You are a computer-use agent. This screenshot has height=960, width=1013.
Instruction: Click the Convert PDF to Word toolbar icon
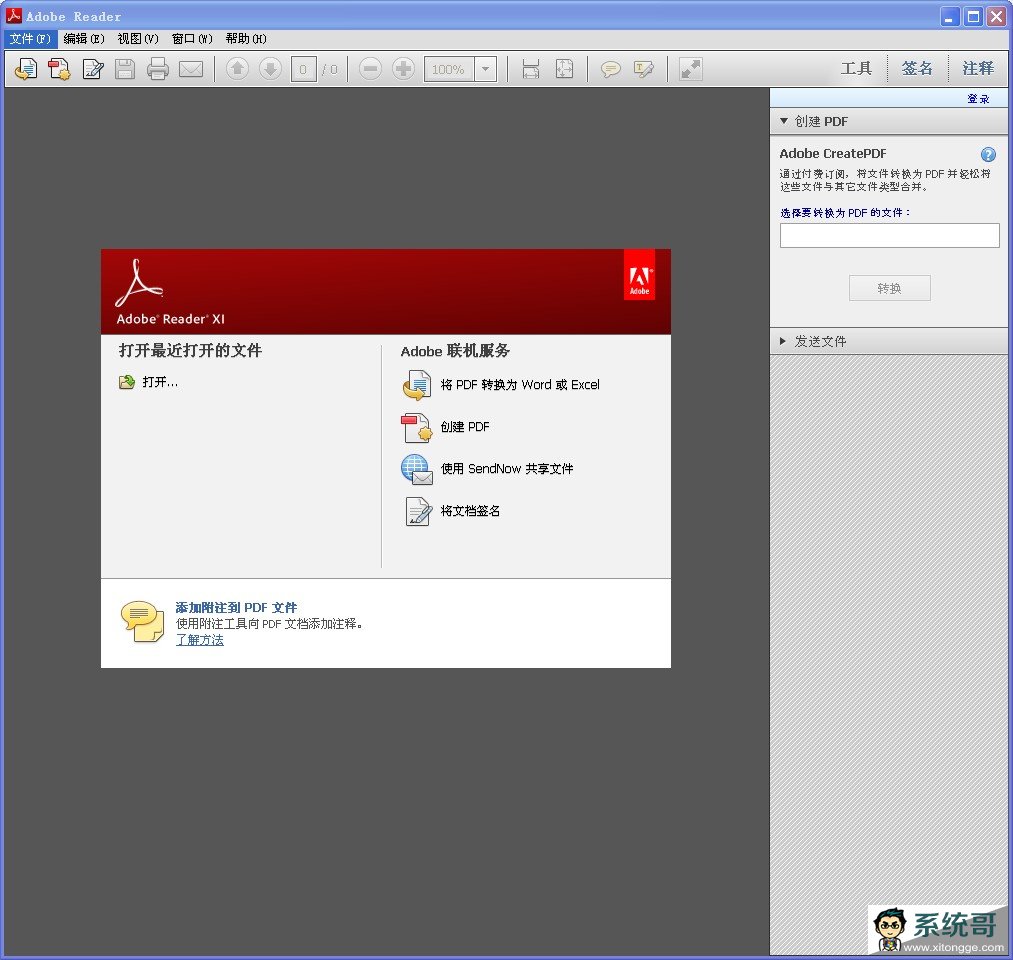pyautogui.click(x=26, y=68)
